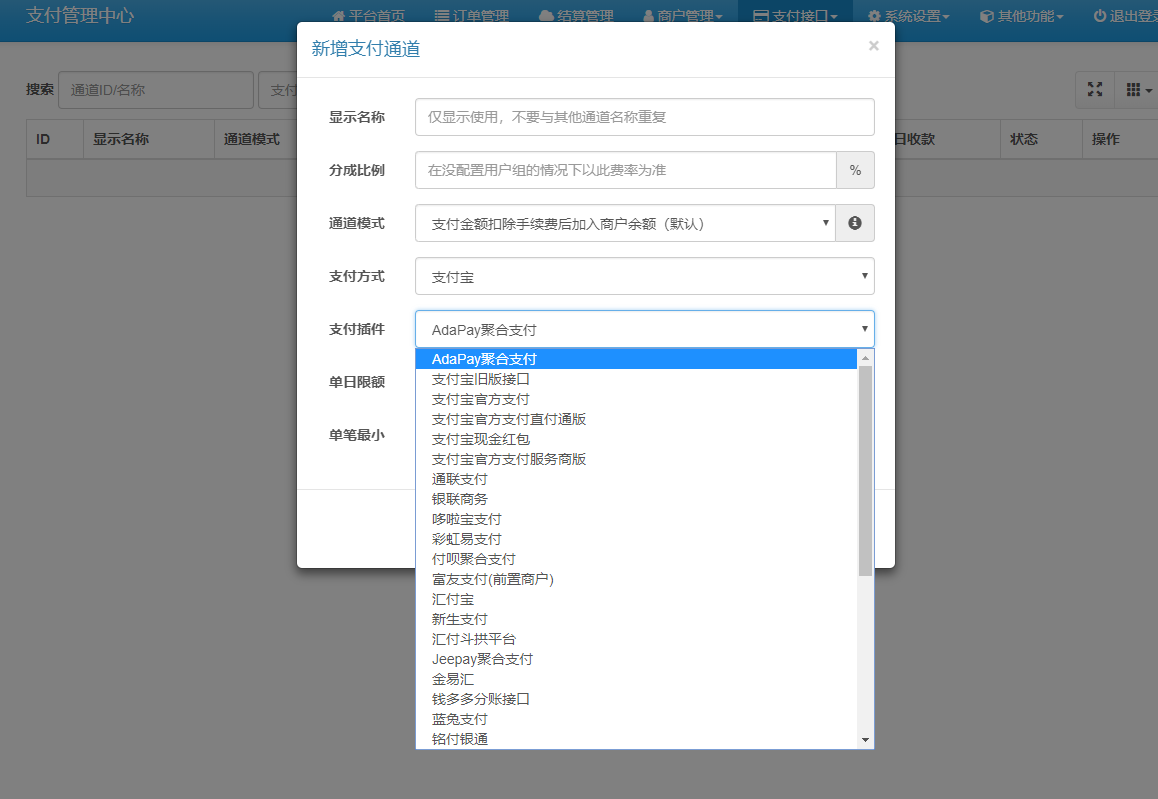The image size is (1158, 799).
Task: Select 支付宝现金红包 option
Action: 636,439
